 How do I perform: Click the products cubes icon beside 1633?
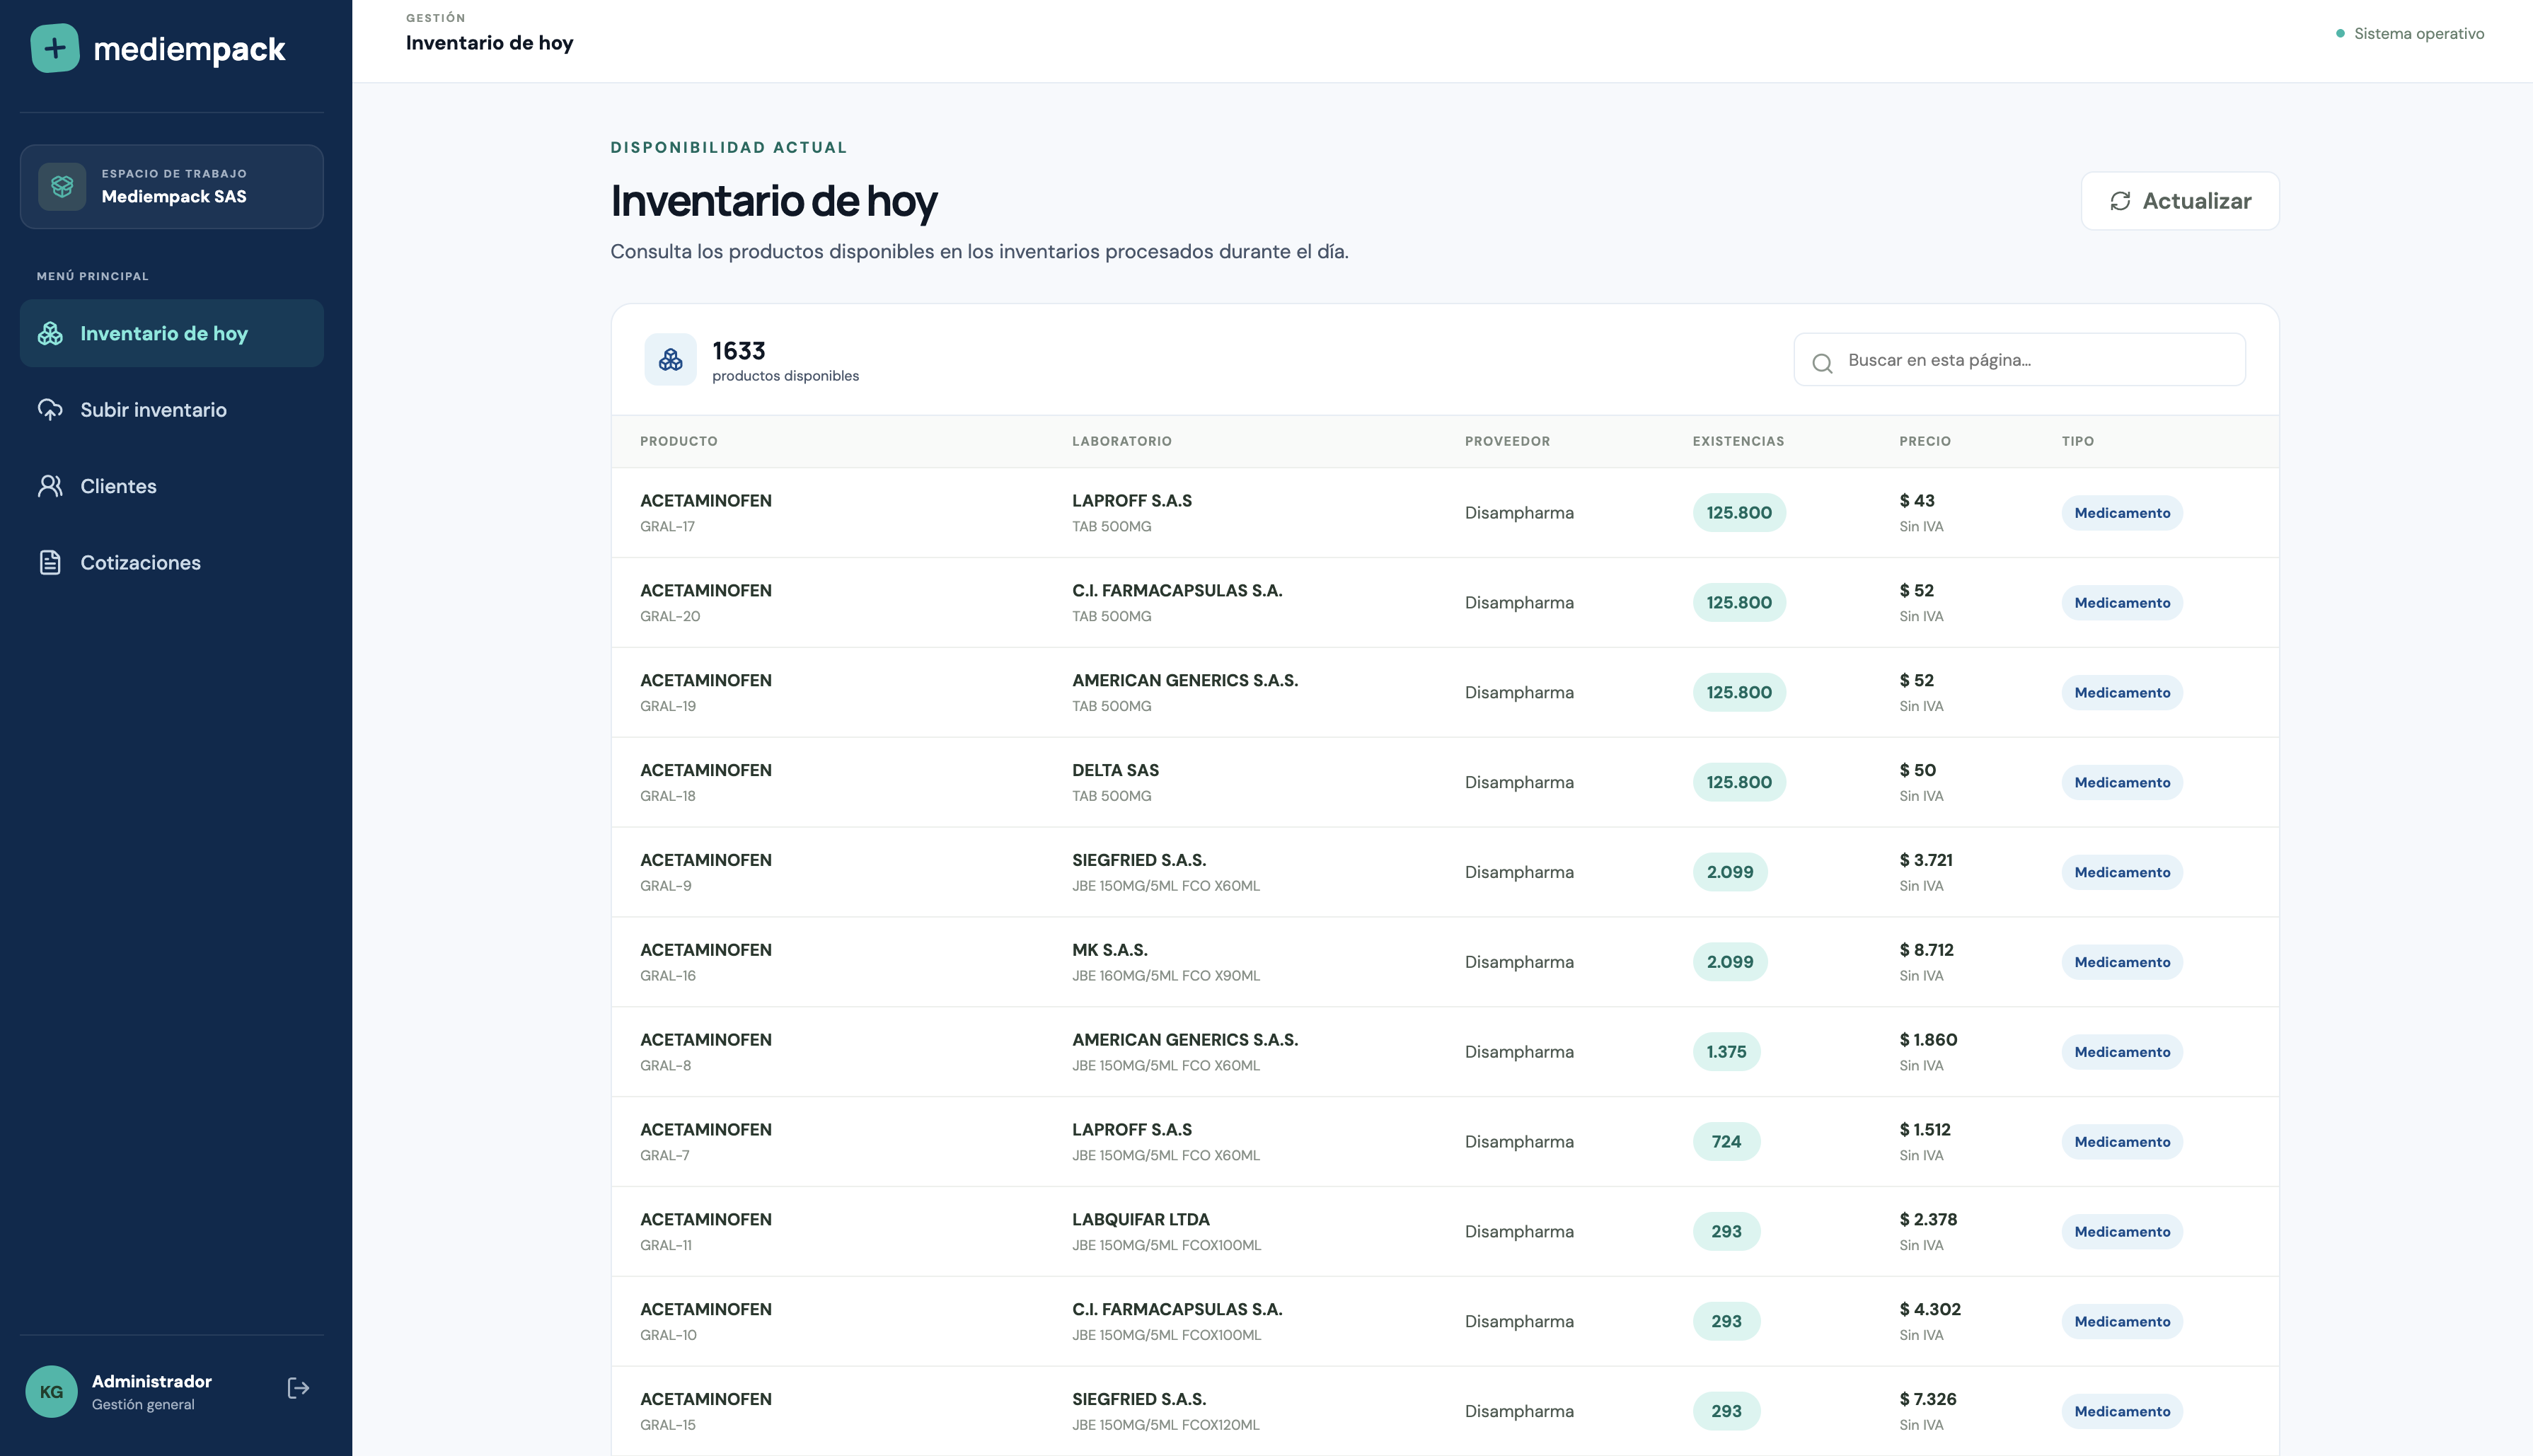pos(671,360)
